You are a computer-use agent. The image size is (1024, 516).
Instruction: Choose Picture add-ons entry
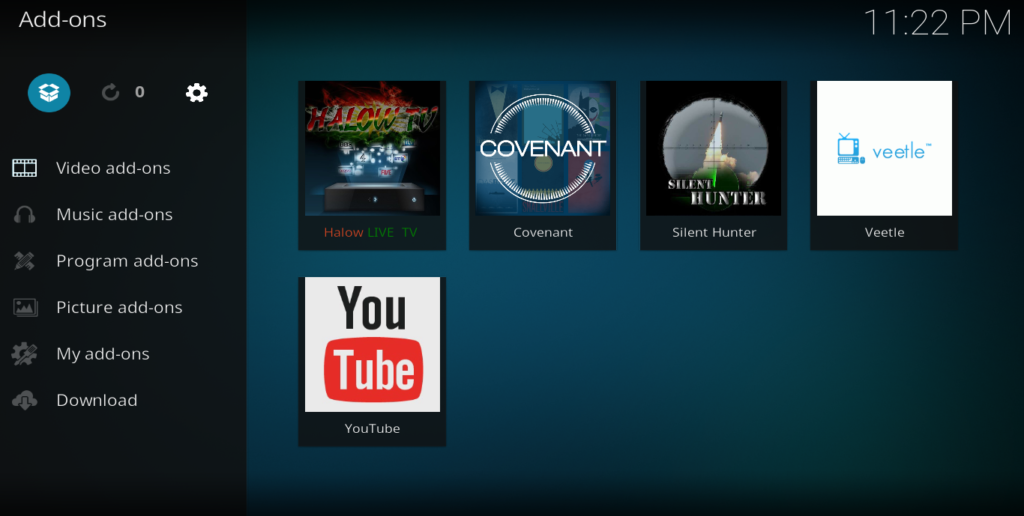click(119, 307)
